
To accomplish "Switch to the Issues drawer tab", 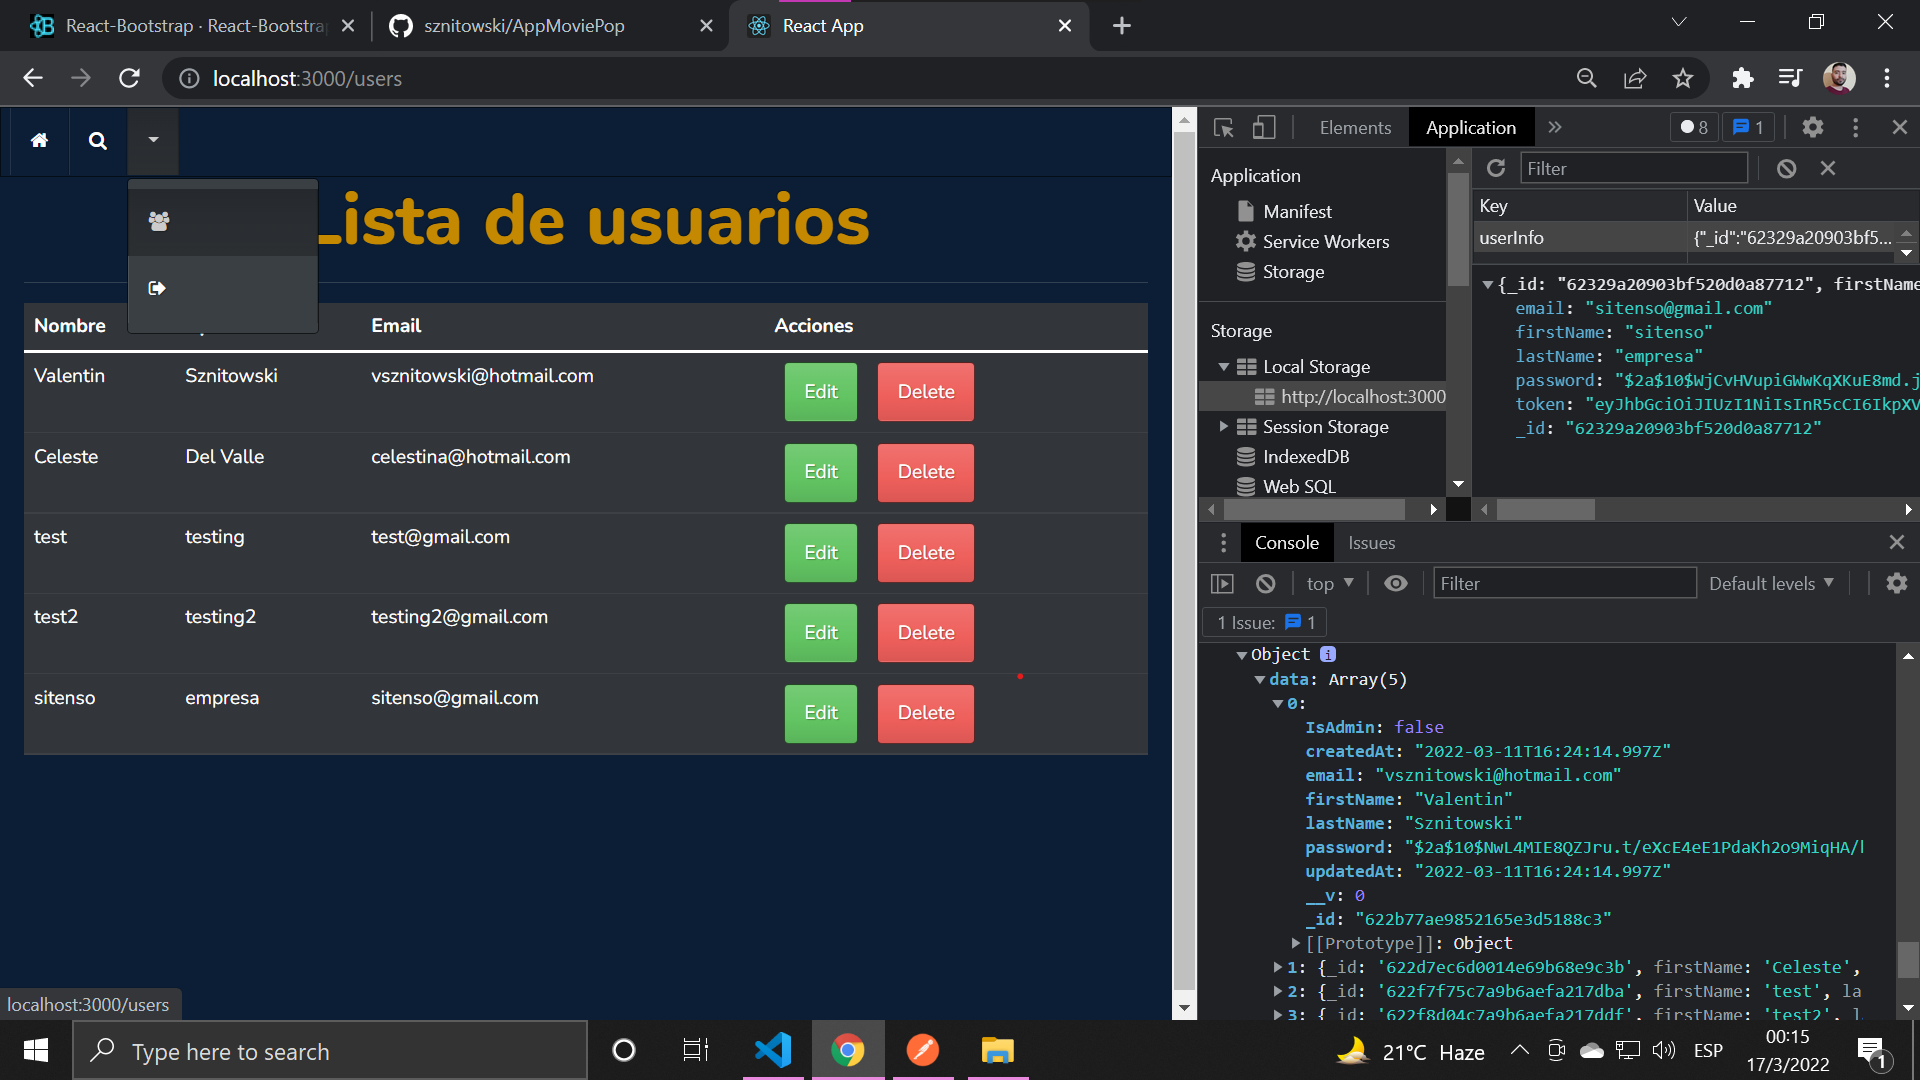I will click(x=1371, y=542).
